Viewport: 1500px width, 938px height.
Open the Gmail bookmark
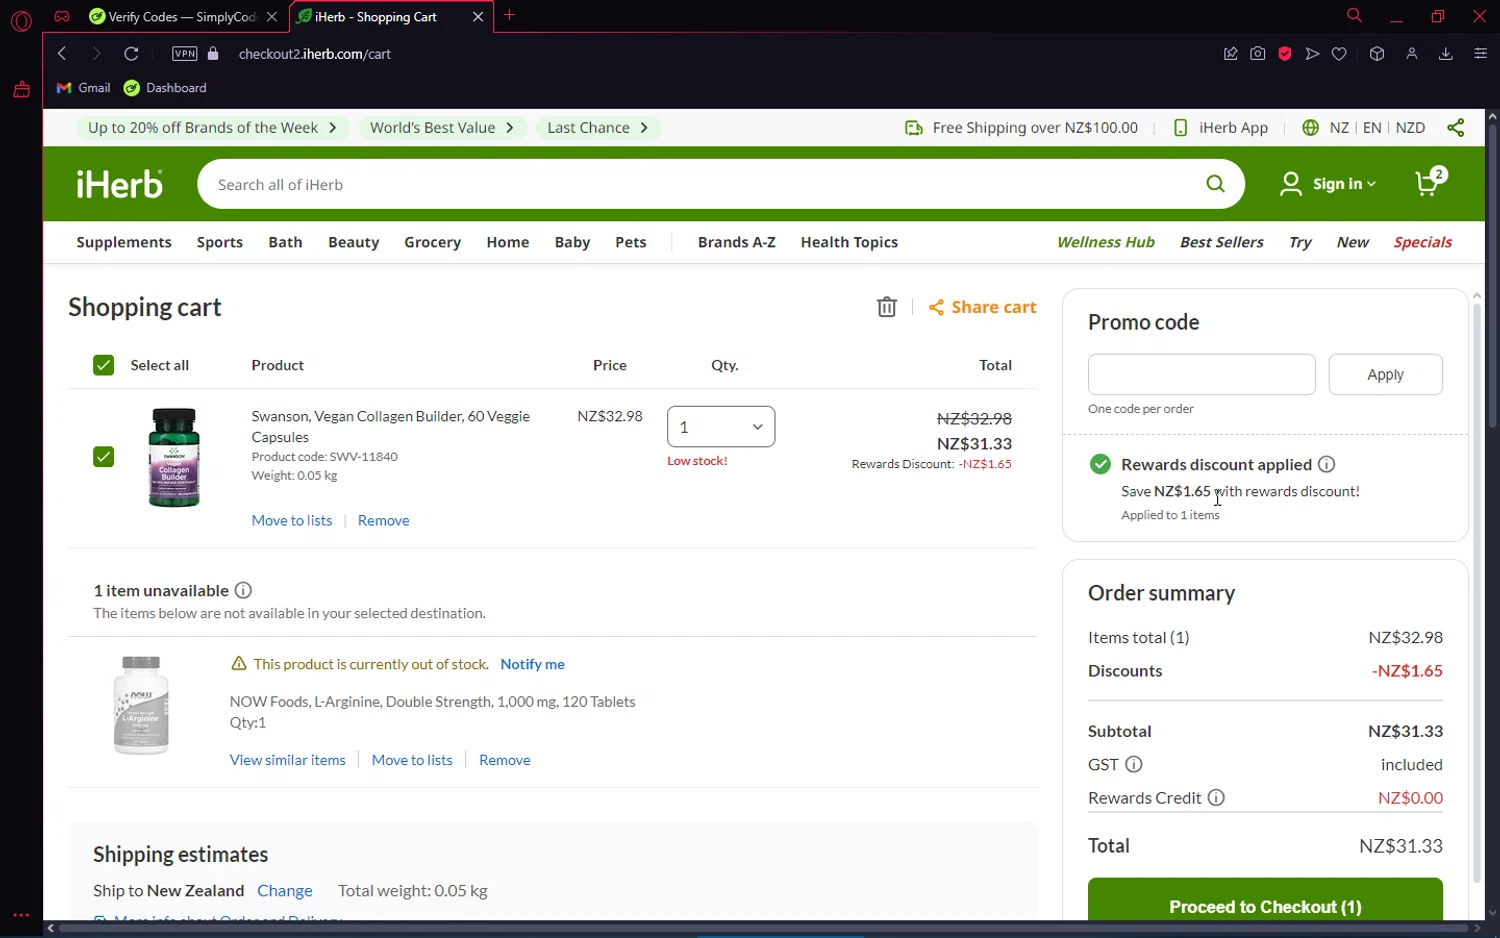coord(83,88)
